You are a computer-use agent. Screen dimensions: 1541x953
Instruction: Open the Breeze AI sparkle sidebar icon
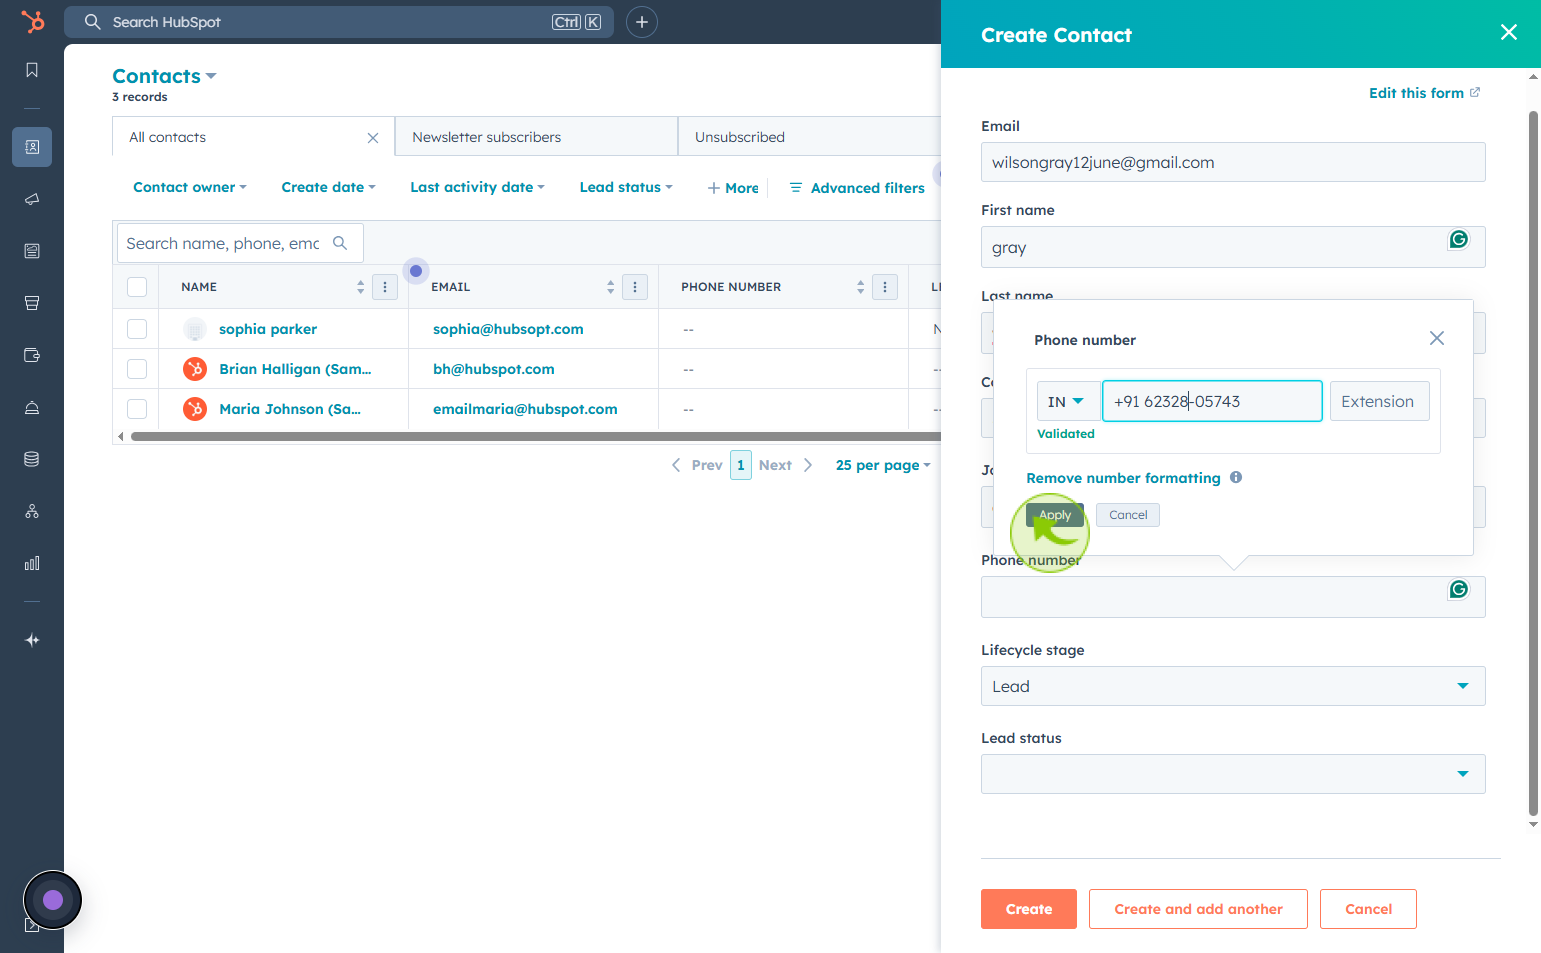tap(32, 640)
